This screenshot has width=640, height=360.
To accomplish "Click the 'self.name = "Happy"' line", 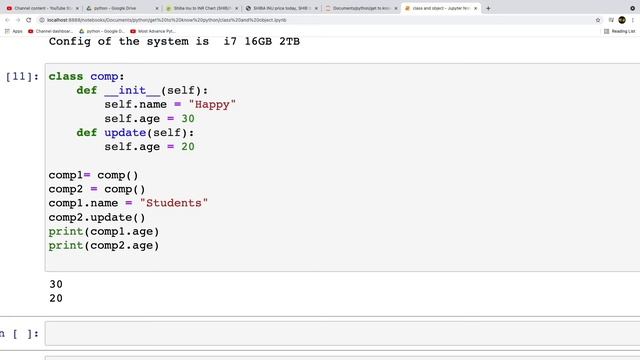I will coord(170,104).
